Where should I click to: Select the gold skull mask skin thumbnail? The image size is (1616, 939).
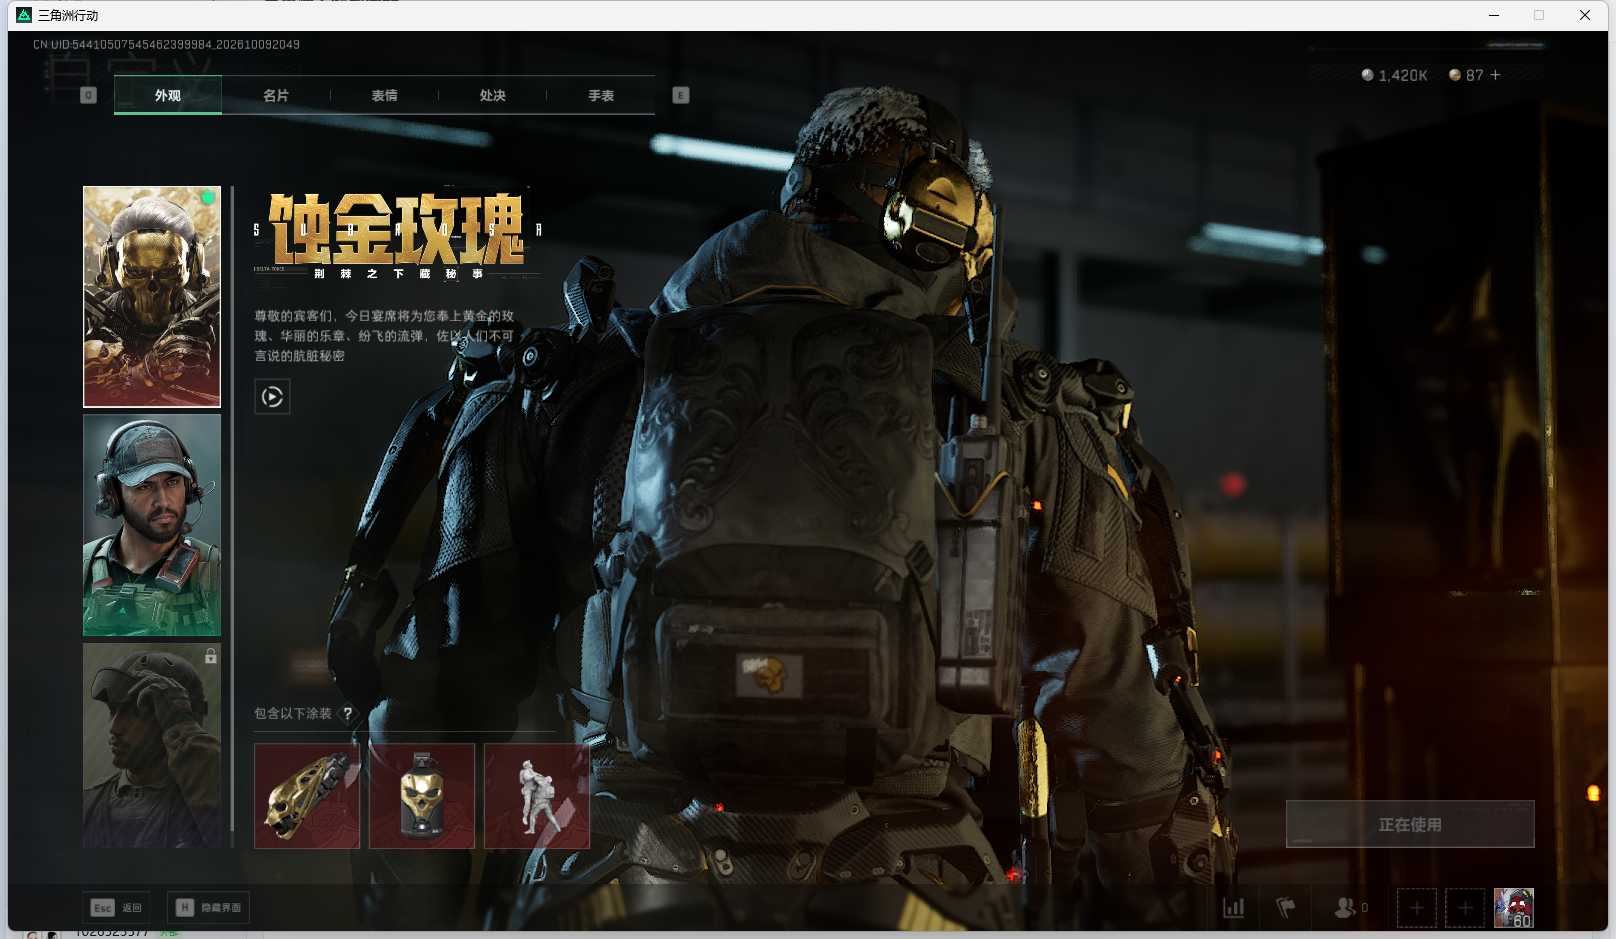(152, 297)
